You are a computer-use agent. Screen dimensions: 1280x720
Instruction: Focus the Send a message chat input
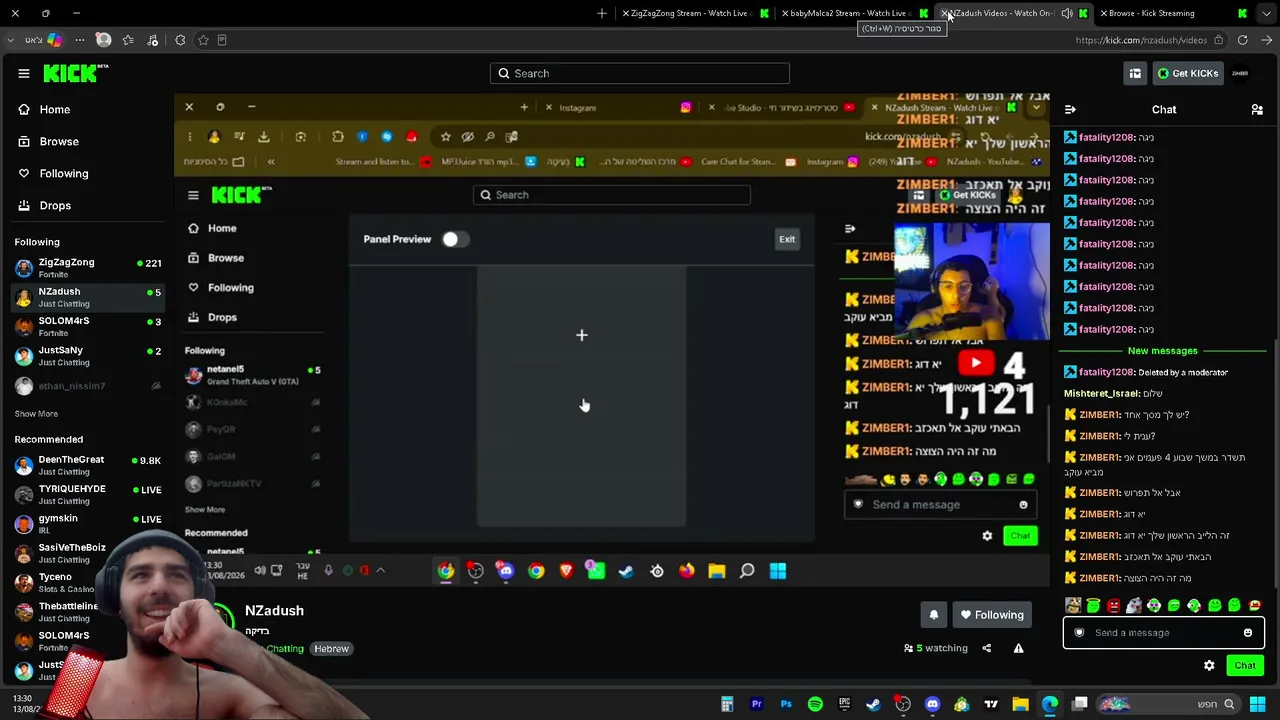(1163, 632)
